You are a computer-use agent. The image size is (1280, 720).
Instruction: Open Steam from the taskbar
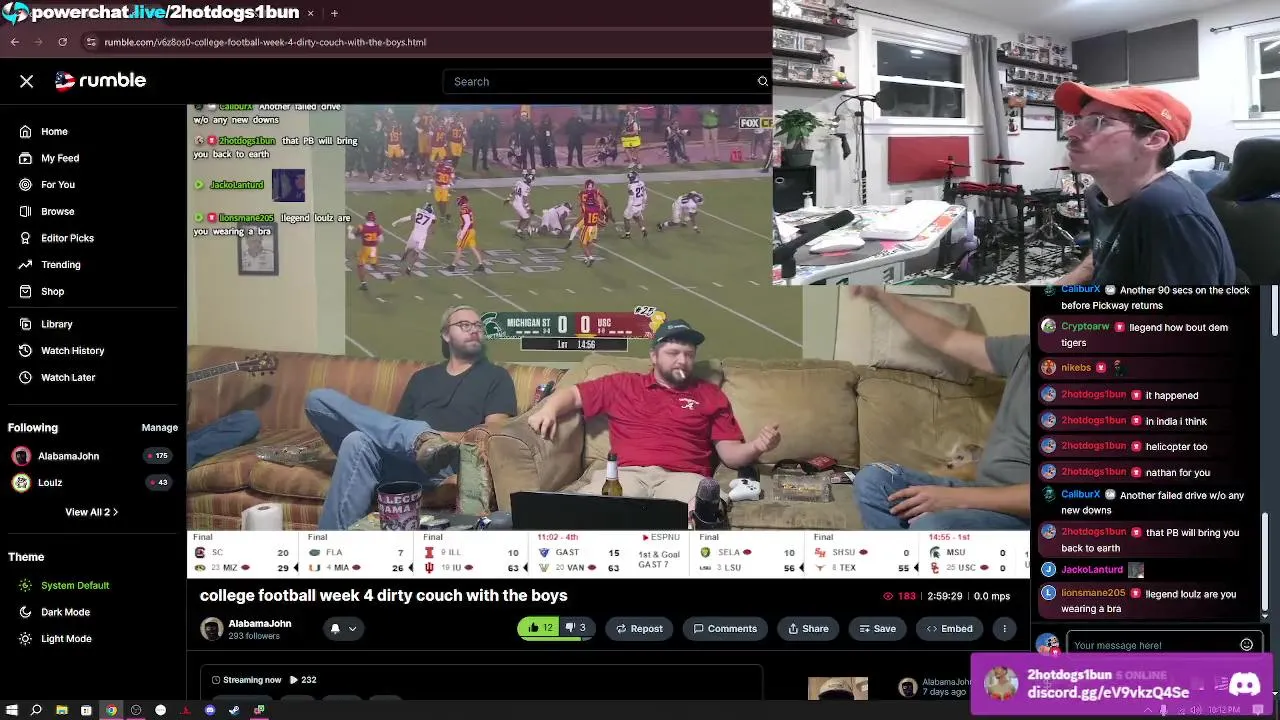pos(235,710)
